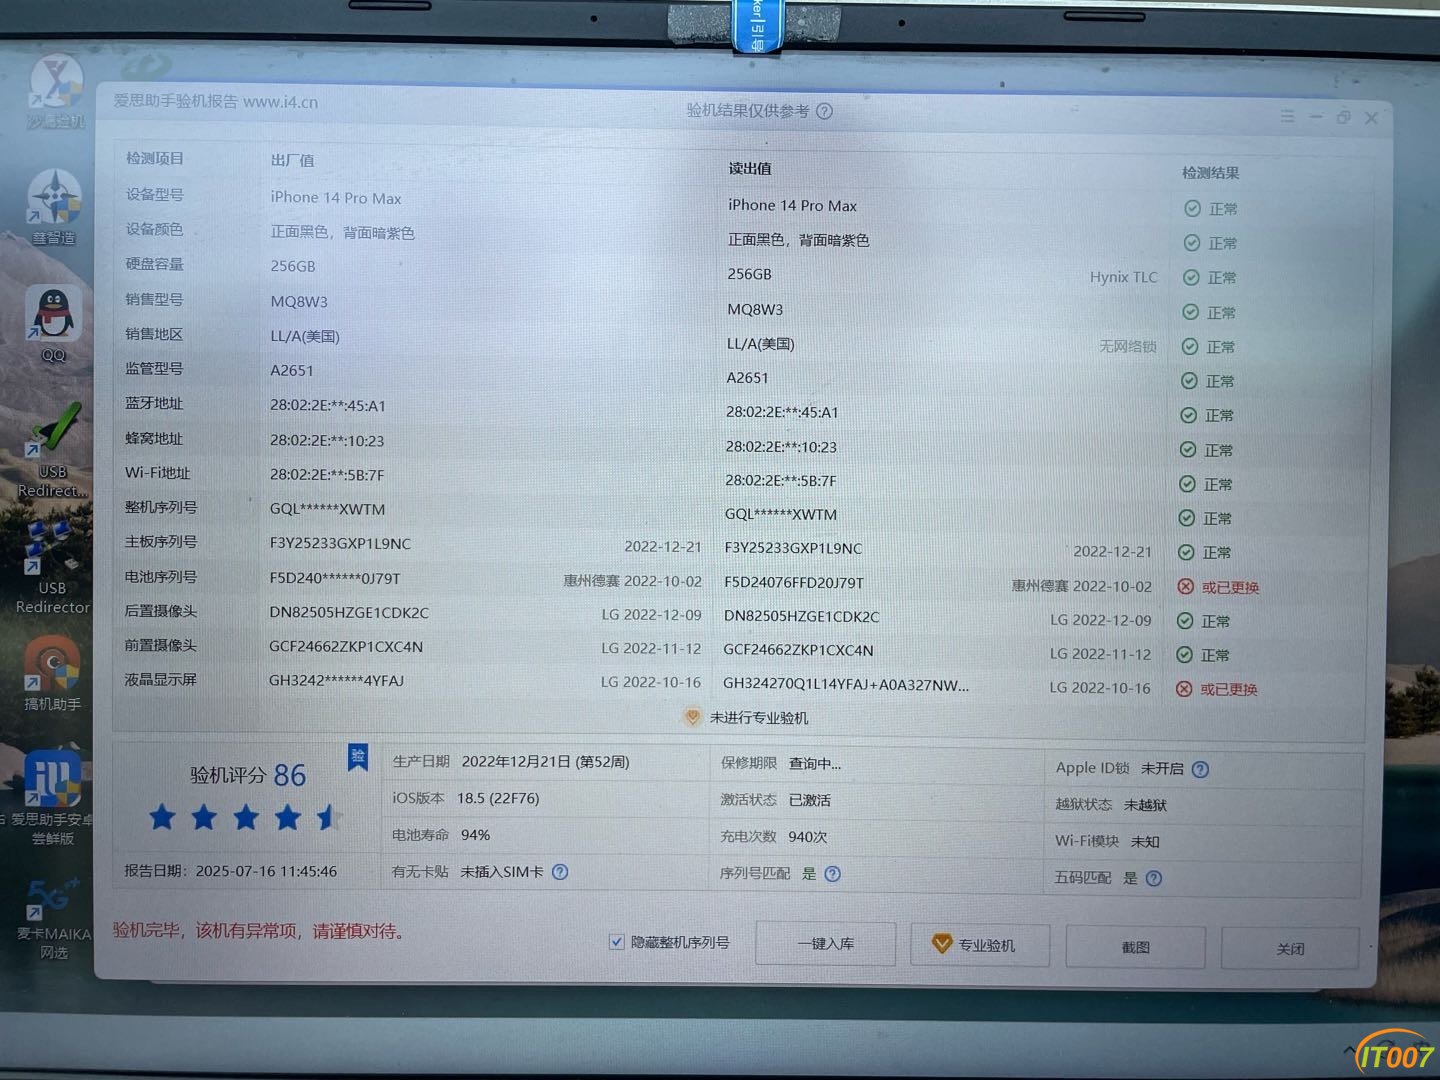Click the green check icon in 蓝牙地址 row
The width and height of the screenshot is (1440, 1080).
(x=1188, y=415)
